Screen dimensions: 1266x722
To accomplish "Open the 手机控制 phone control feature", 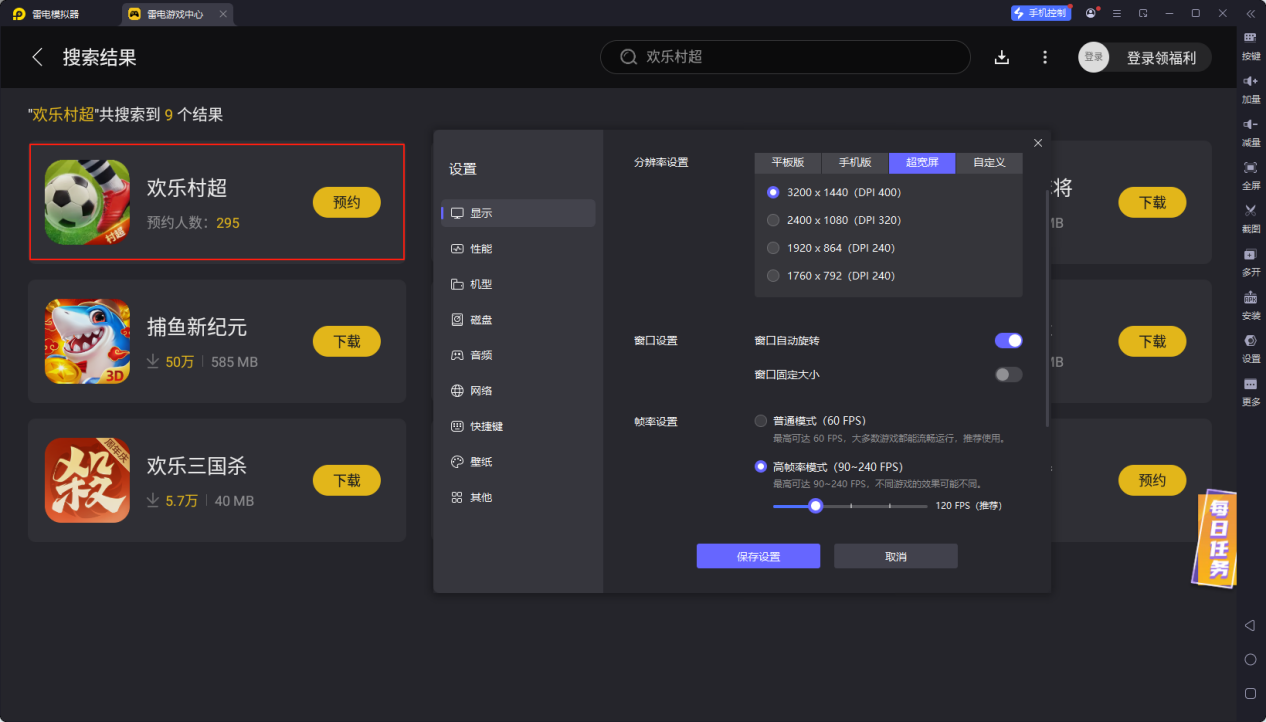I will [x=1041, y=13].
